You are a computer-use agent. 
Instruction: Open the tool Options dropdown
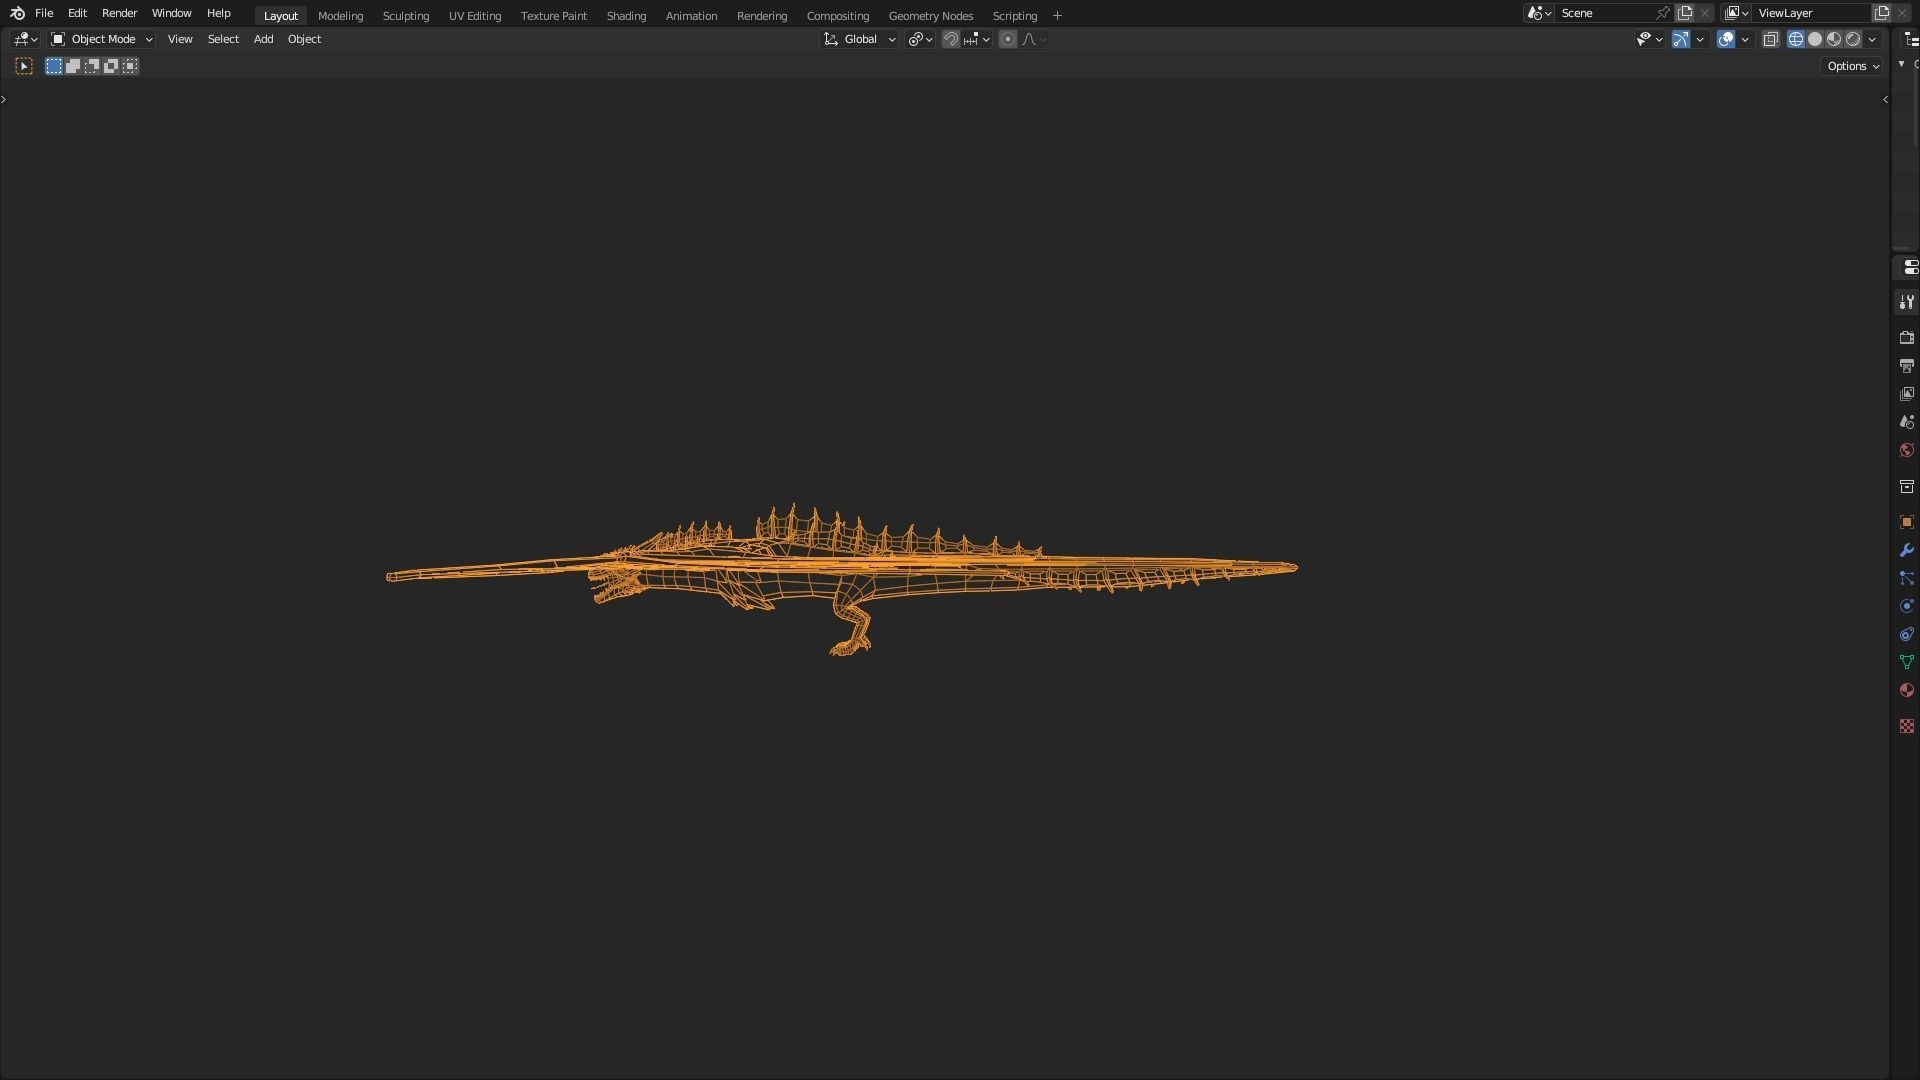tap(1853, 66)
